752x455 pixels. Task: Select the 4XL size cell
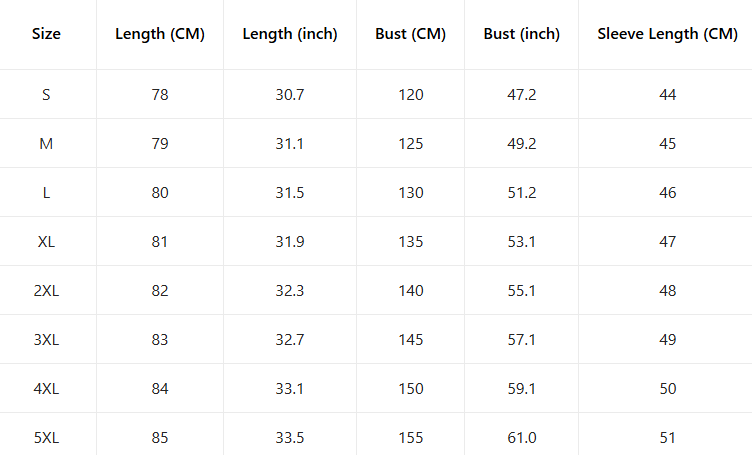click(46, 389)
